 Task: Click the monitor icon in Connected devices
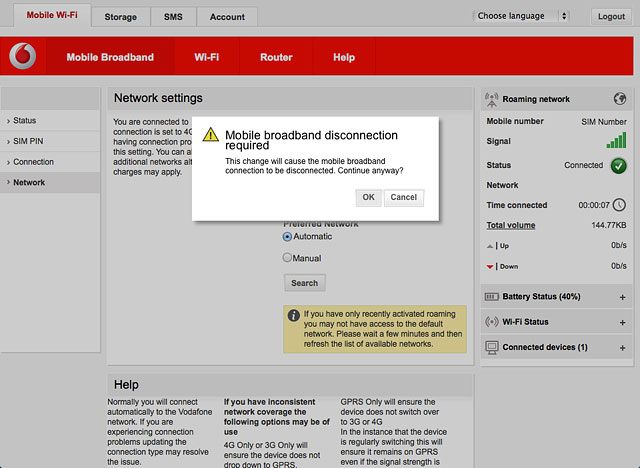(x=492, y=348)
